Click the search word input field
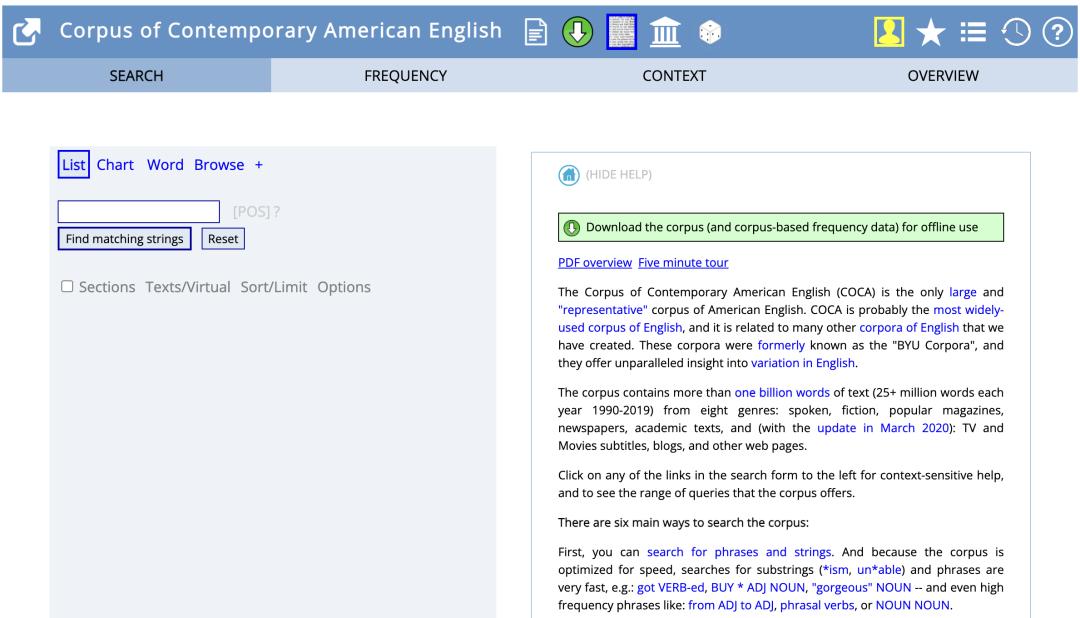Screen dimensions: 1080x618 point(139,212)
